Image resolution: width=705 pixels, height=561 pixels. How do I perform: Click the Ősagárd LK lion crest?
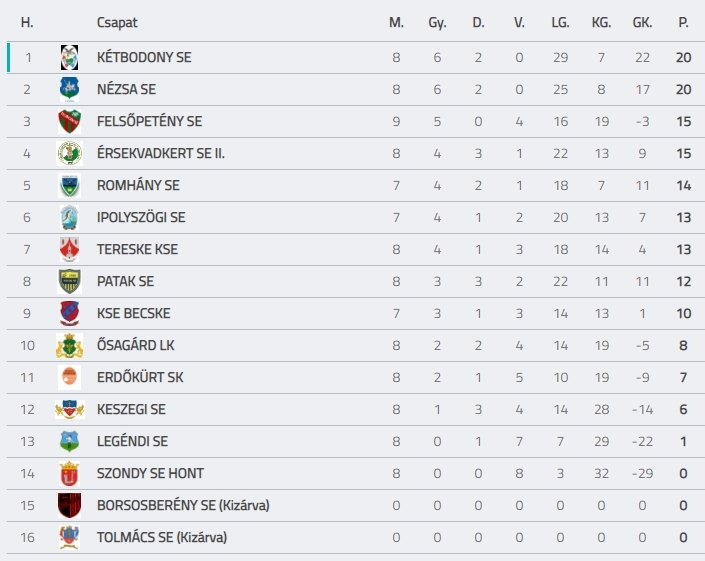coord(70,345)
